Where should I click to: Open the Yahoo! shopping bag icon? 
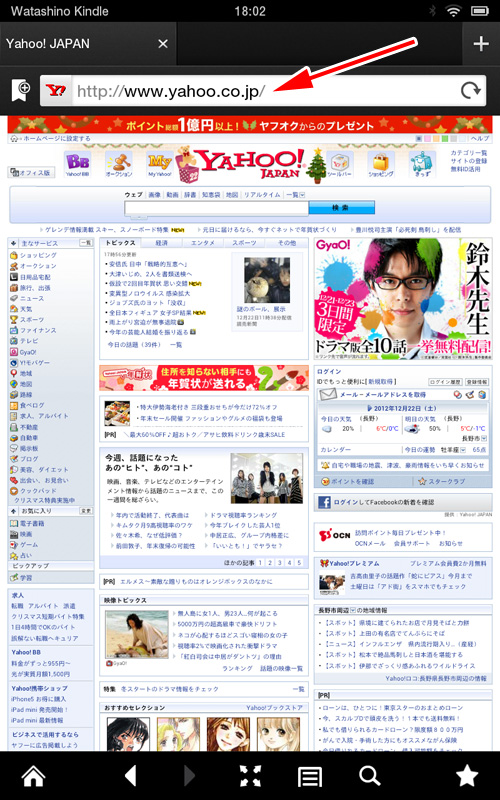click(380, 164)
